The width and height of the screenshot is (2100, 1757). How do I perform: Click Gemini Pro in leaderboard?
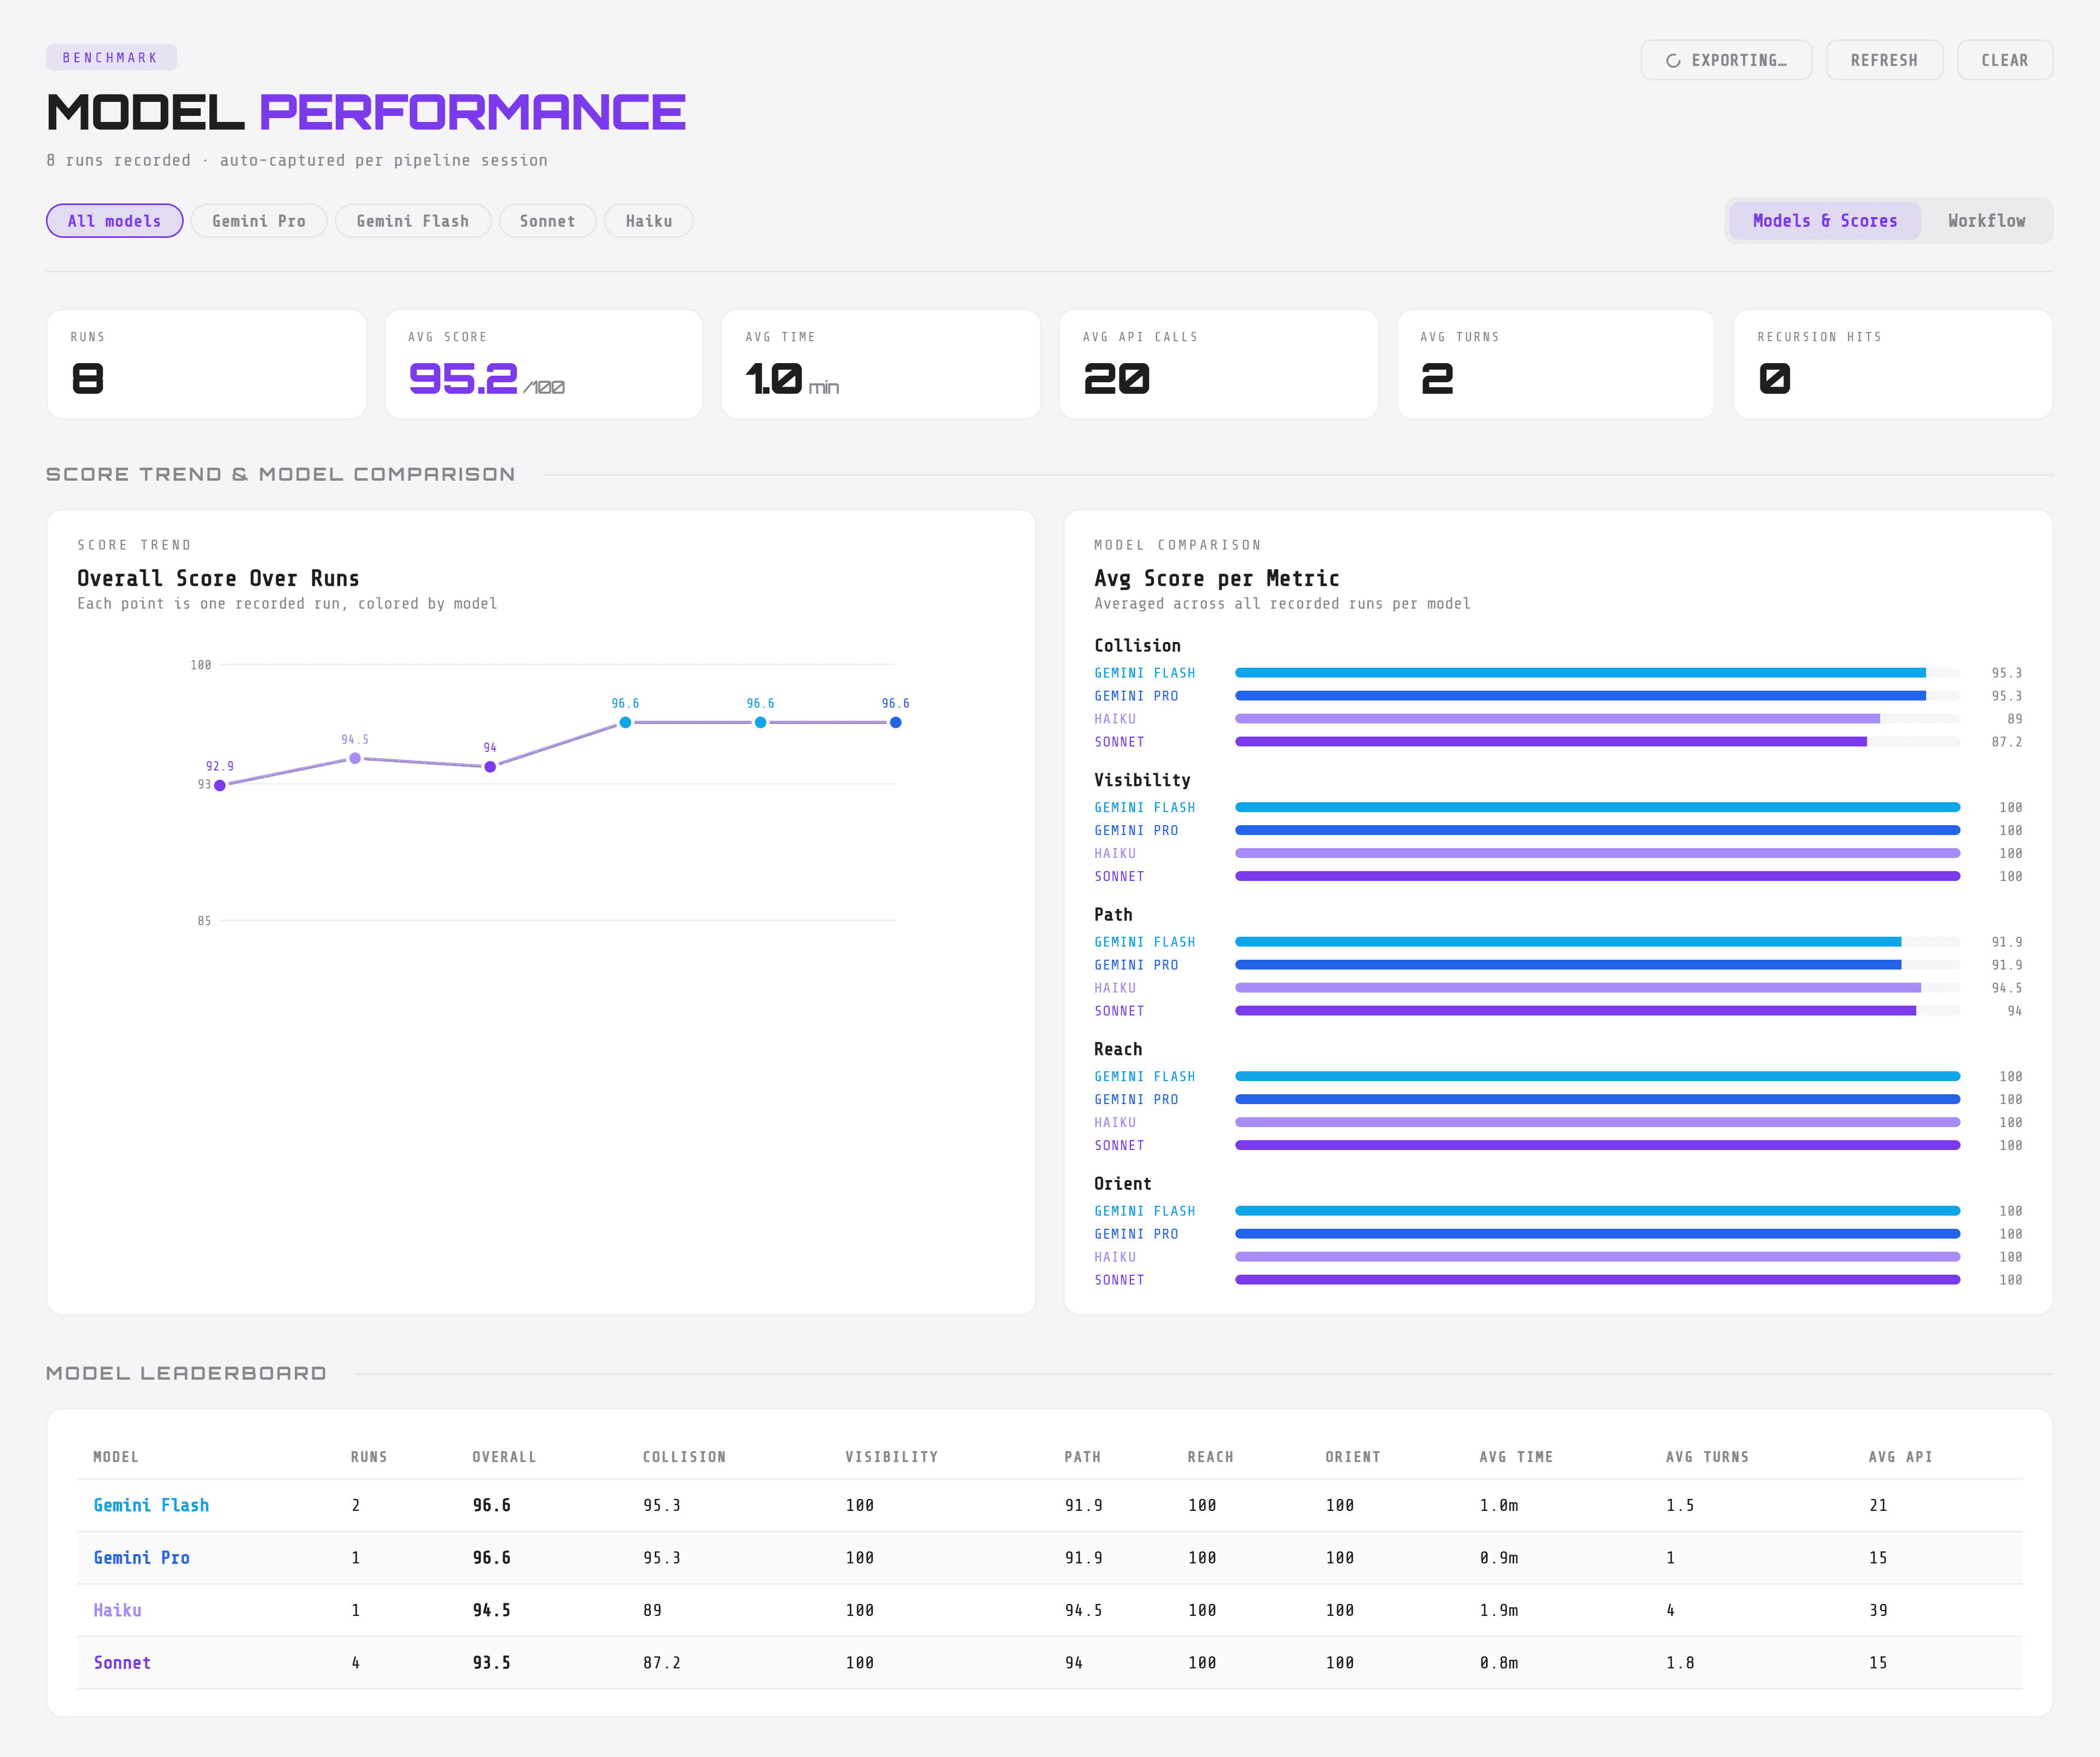141,1558
